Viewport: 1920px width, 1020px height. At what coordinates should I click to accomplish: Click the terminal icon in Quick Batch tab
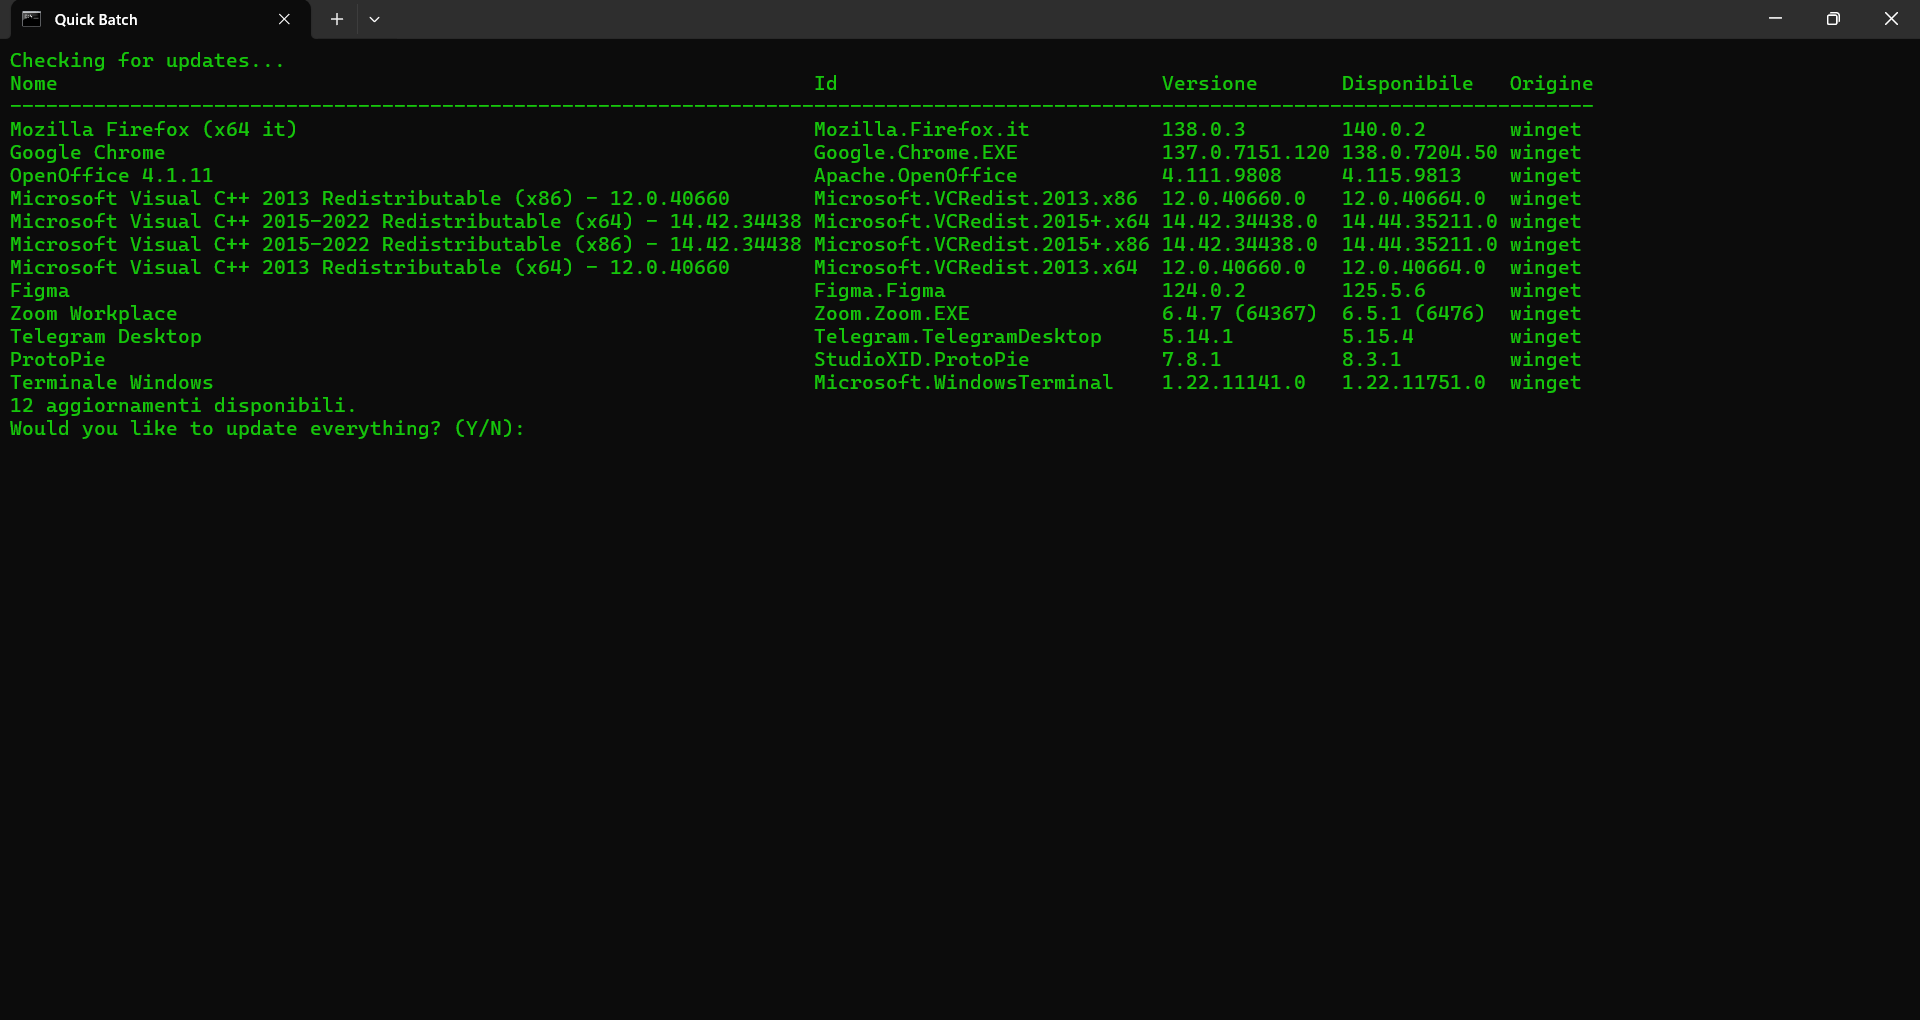pos(31,19)
